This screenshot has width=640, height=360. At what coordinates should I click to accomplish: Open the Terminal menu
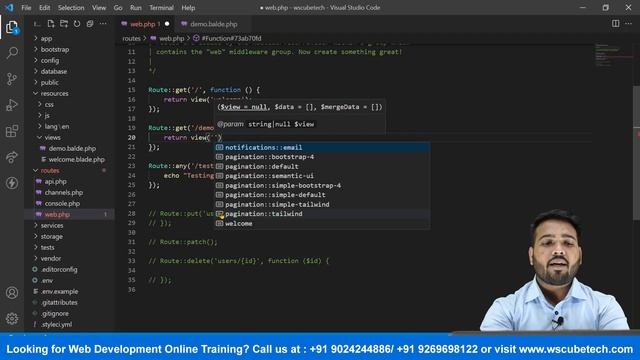coord(161,8)
